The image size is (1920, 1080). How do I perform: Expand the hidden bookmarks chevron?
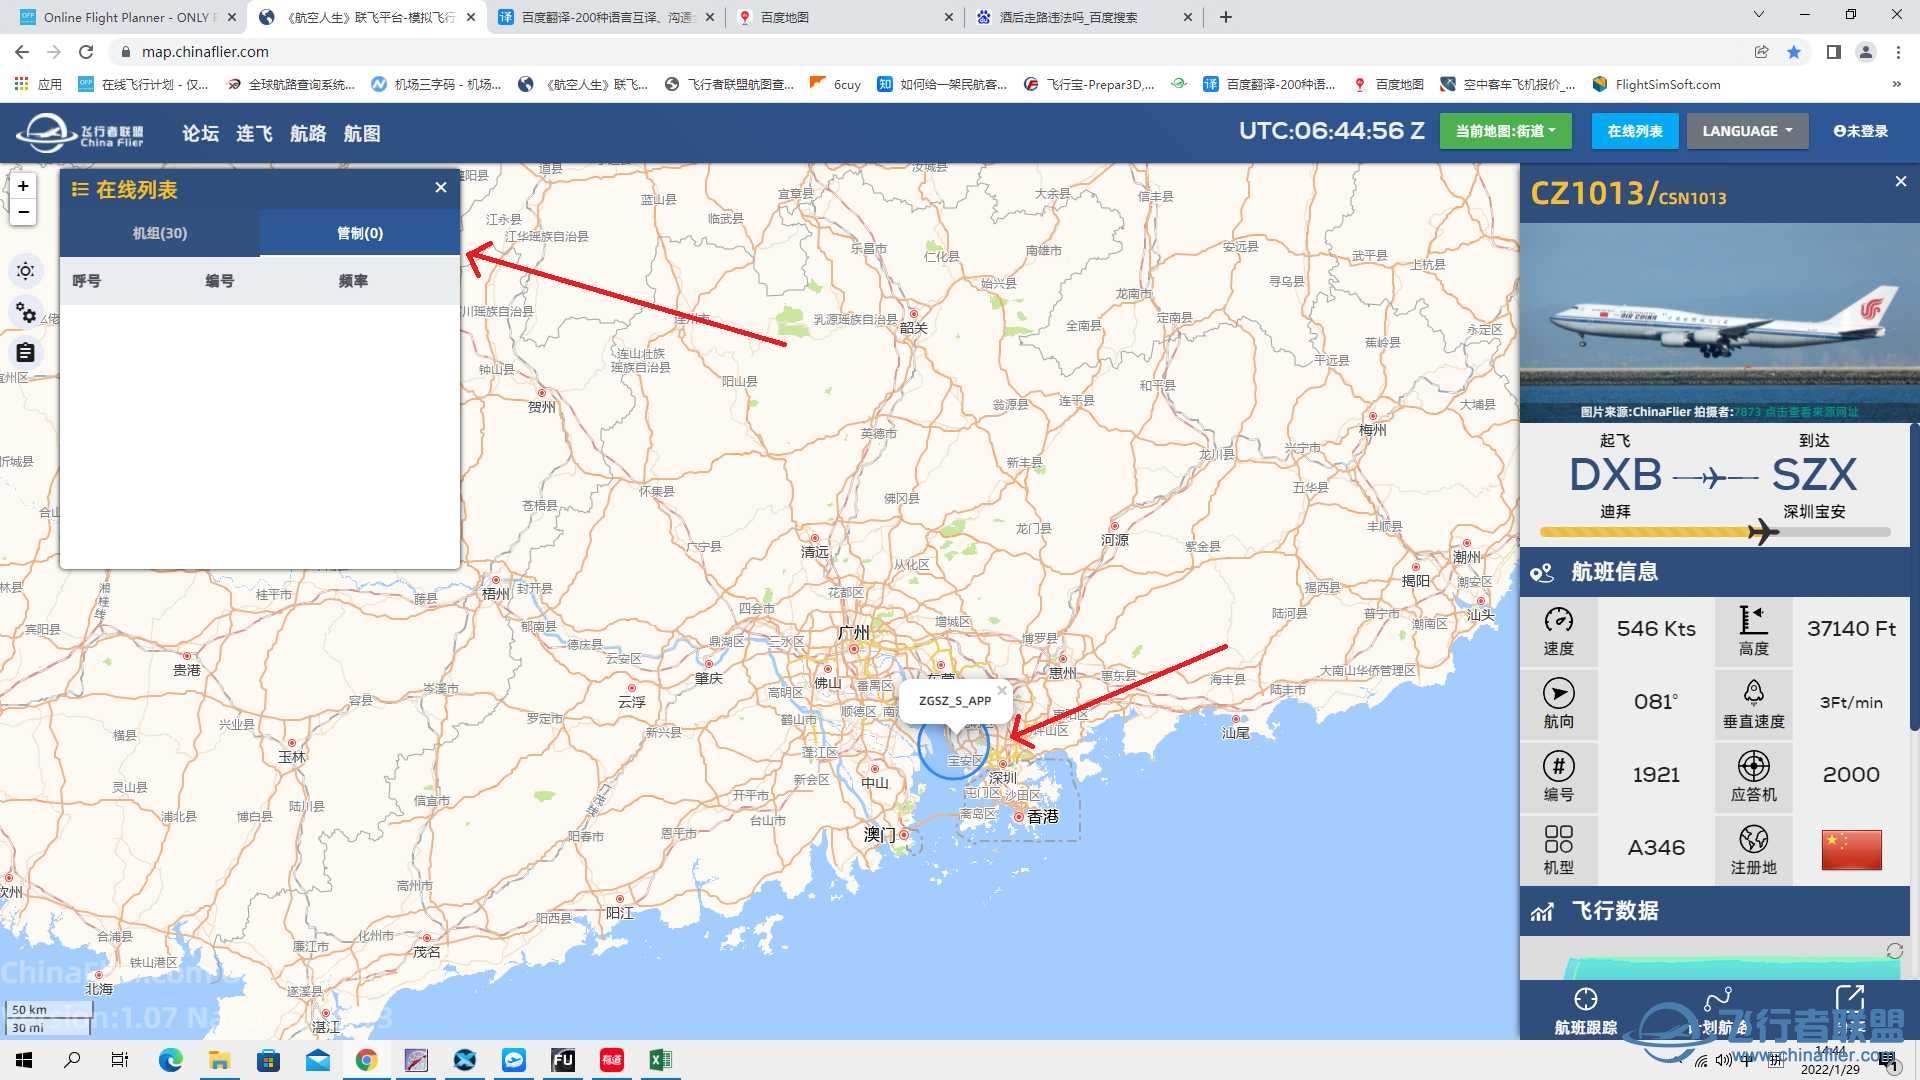tap(1896, 85)
